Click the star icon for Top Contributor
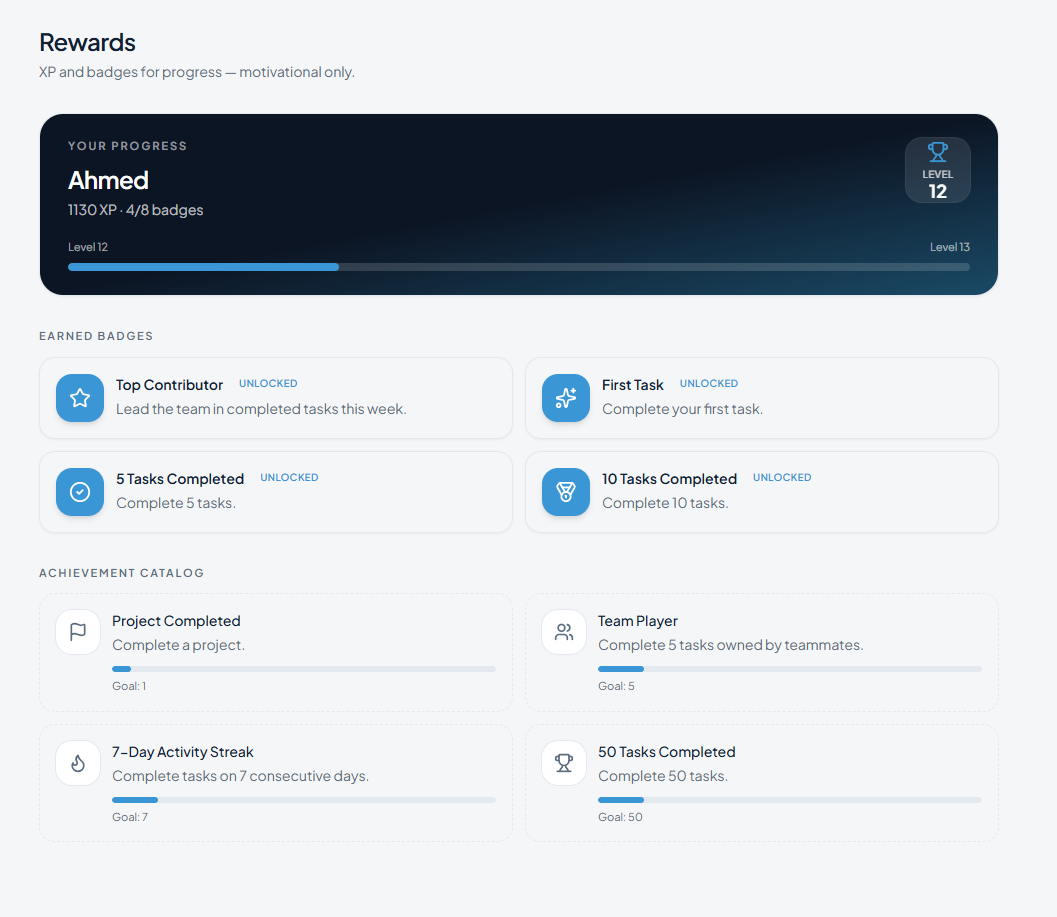 click(x=80, y=398)
